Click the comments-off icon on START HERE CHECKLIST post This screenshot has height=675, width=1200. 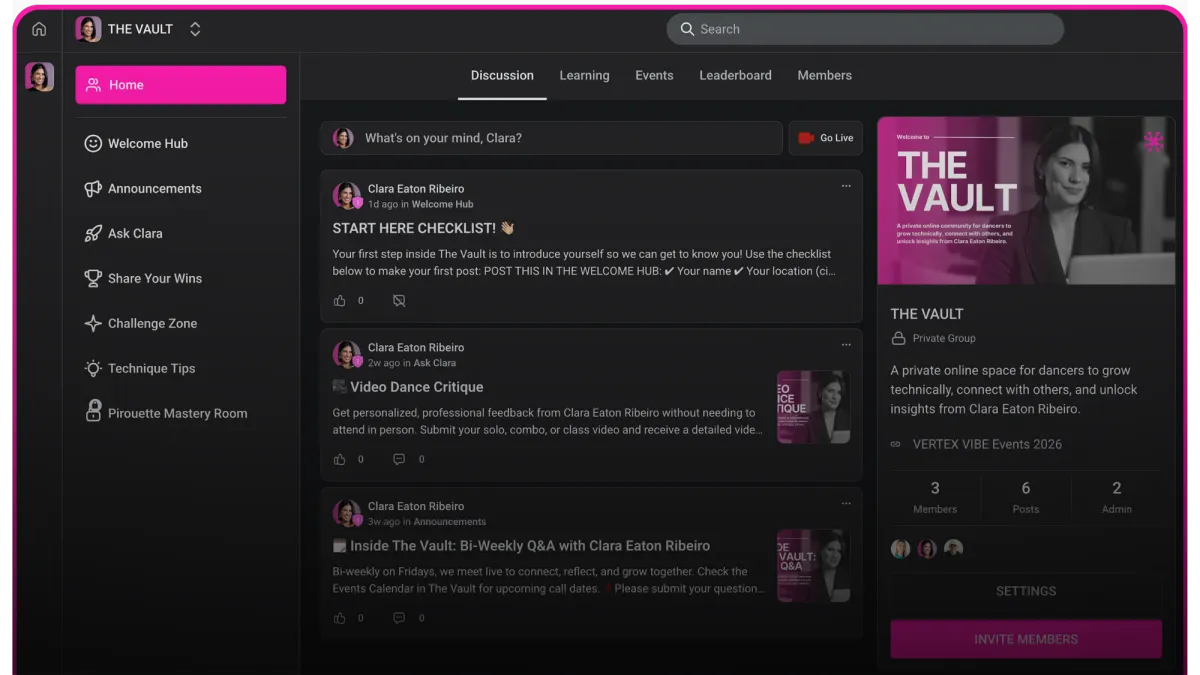coord(399,300)
